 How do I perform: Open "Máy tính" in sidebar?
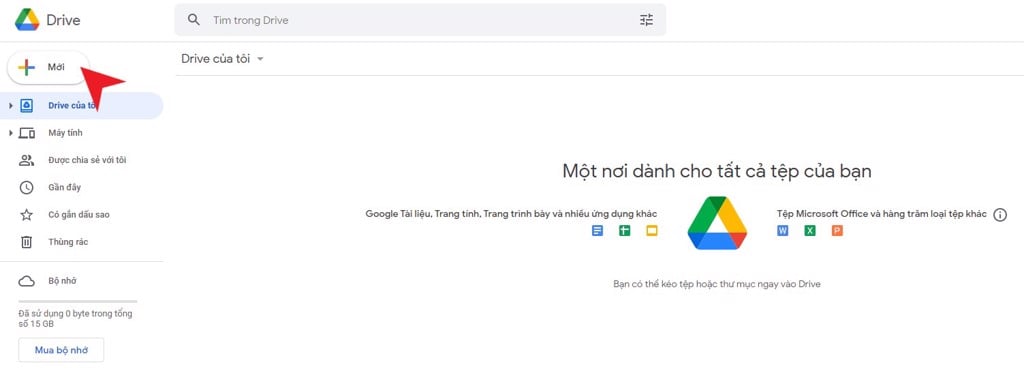(65, 133)
